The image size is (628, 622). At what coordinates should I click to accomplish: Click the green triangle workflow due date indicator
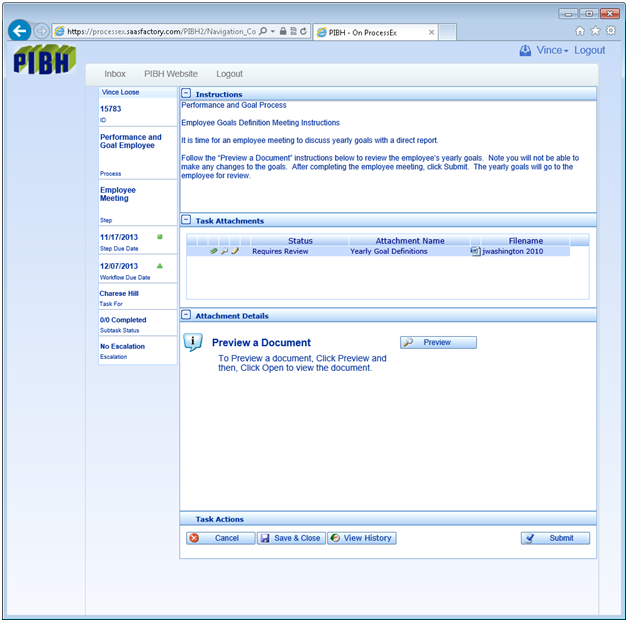[160, 266]
